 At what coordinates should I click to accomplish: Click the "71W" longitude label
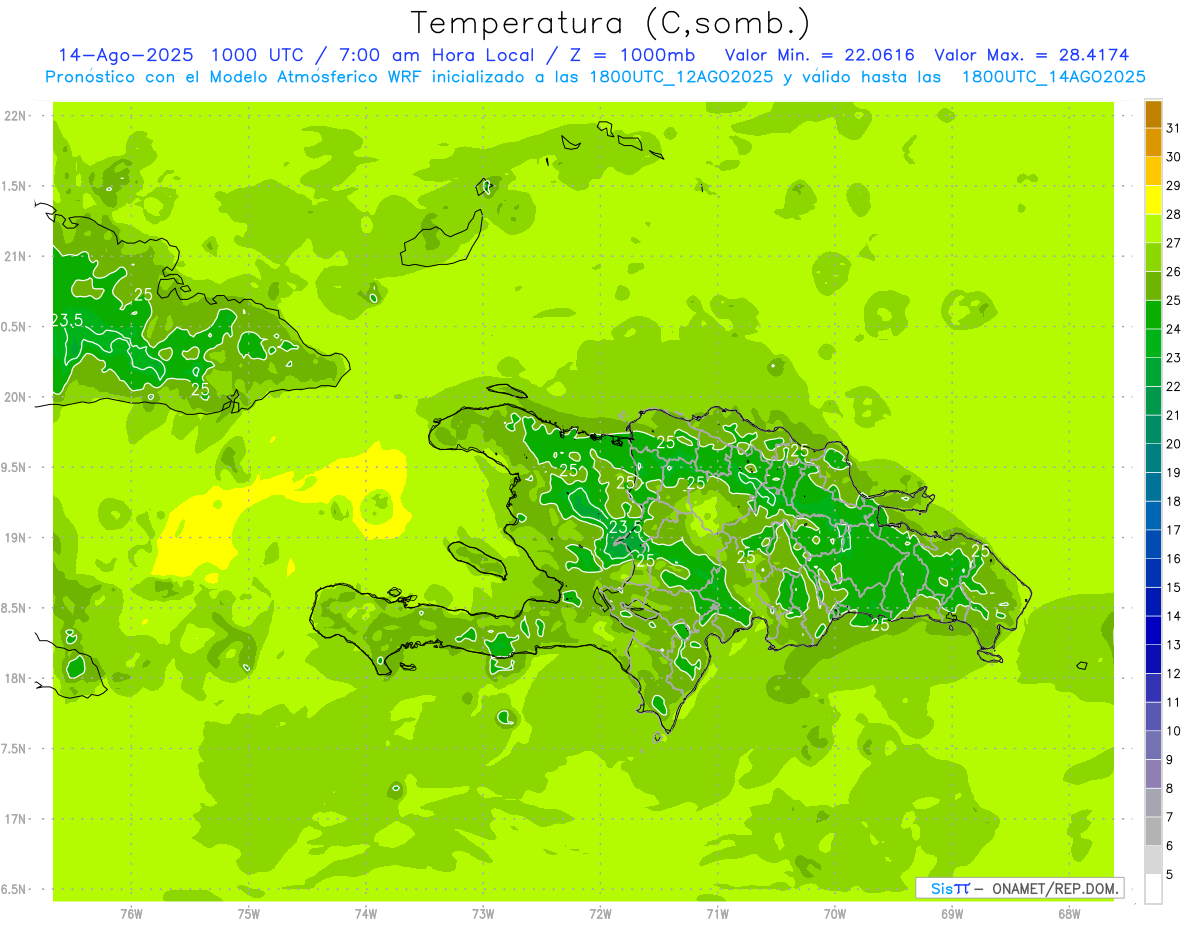coord(717,914)
